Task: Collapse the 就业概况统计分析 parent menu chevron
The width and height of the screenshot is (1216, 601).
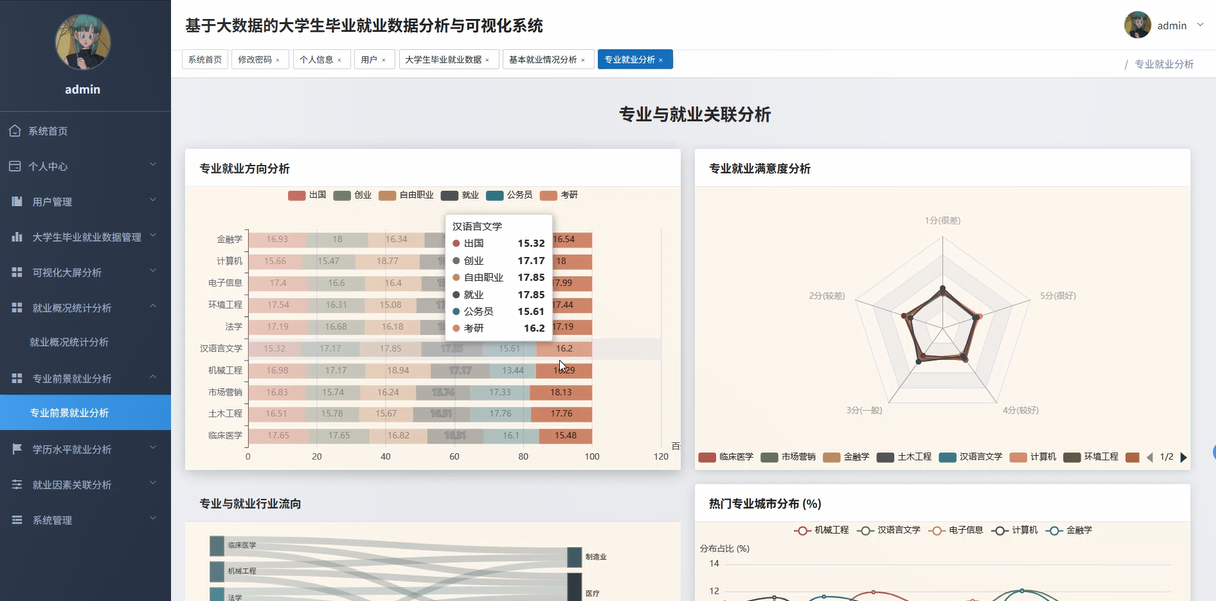Action: [153, 307]
